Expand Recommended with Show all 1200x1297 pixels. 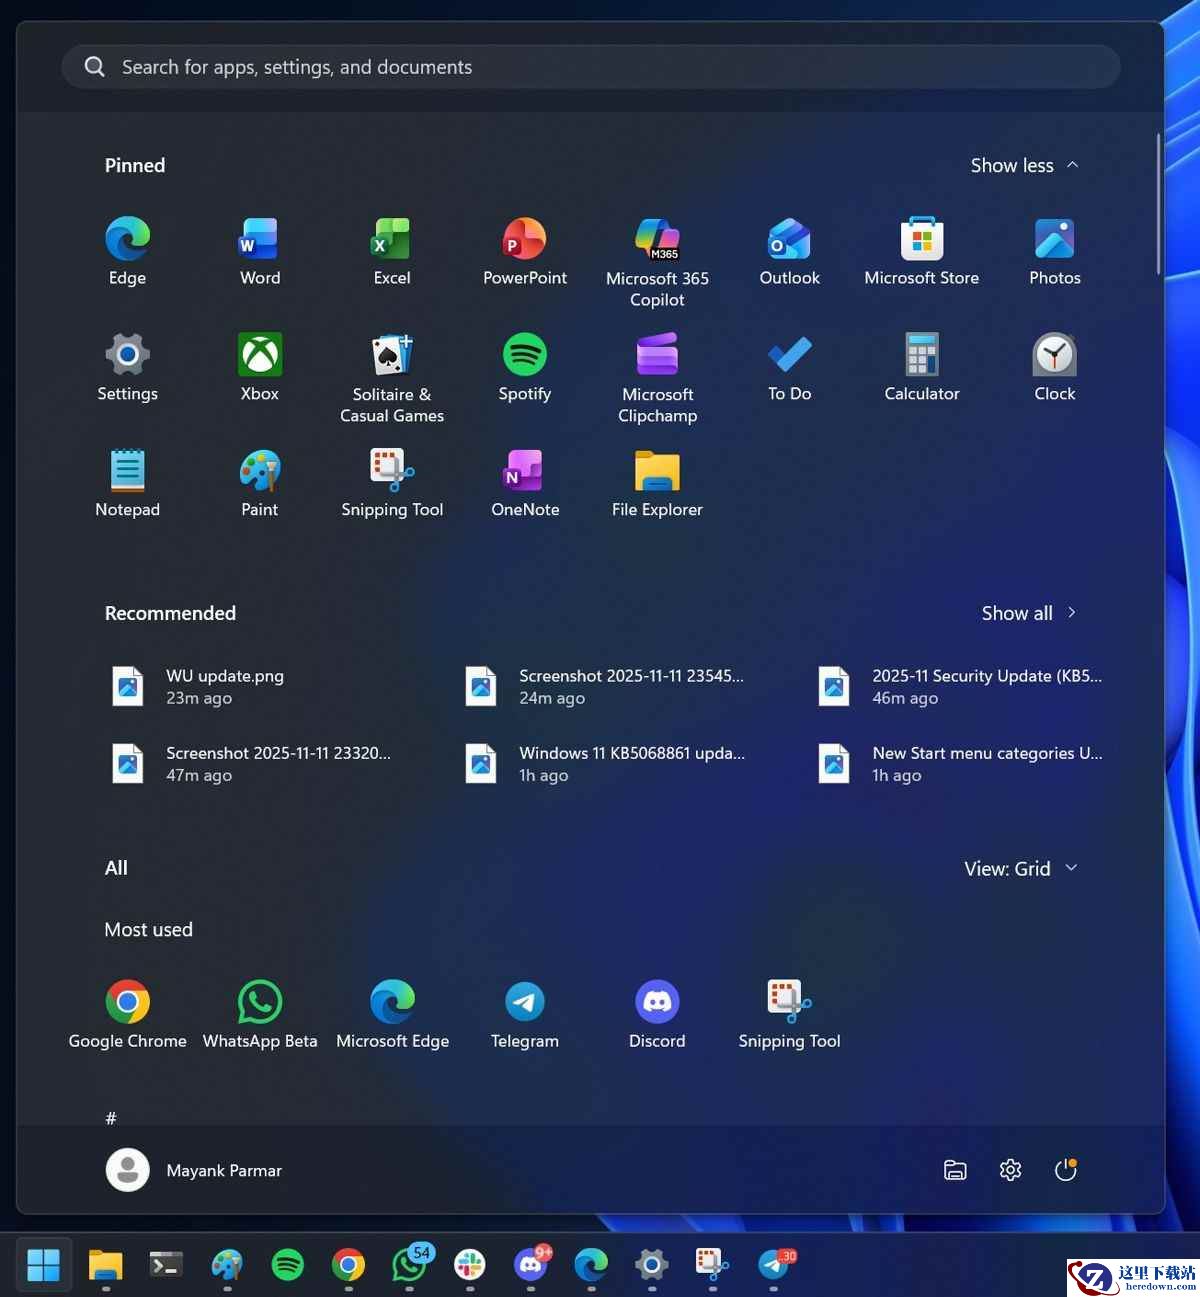point(1027,614)
